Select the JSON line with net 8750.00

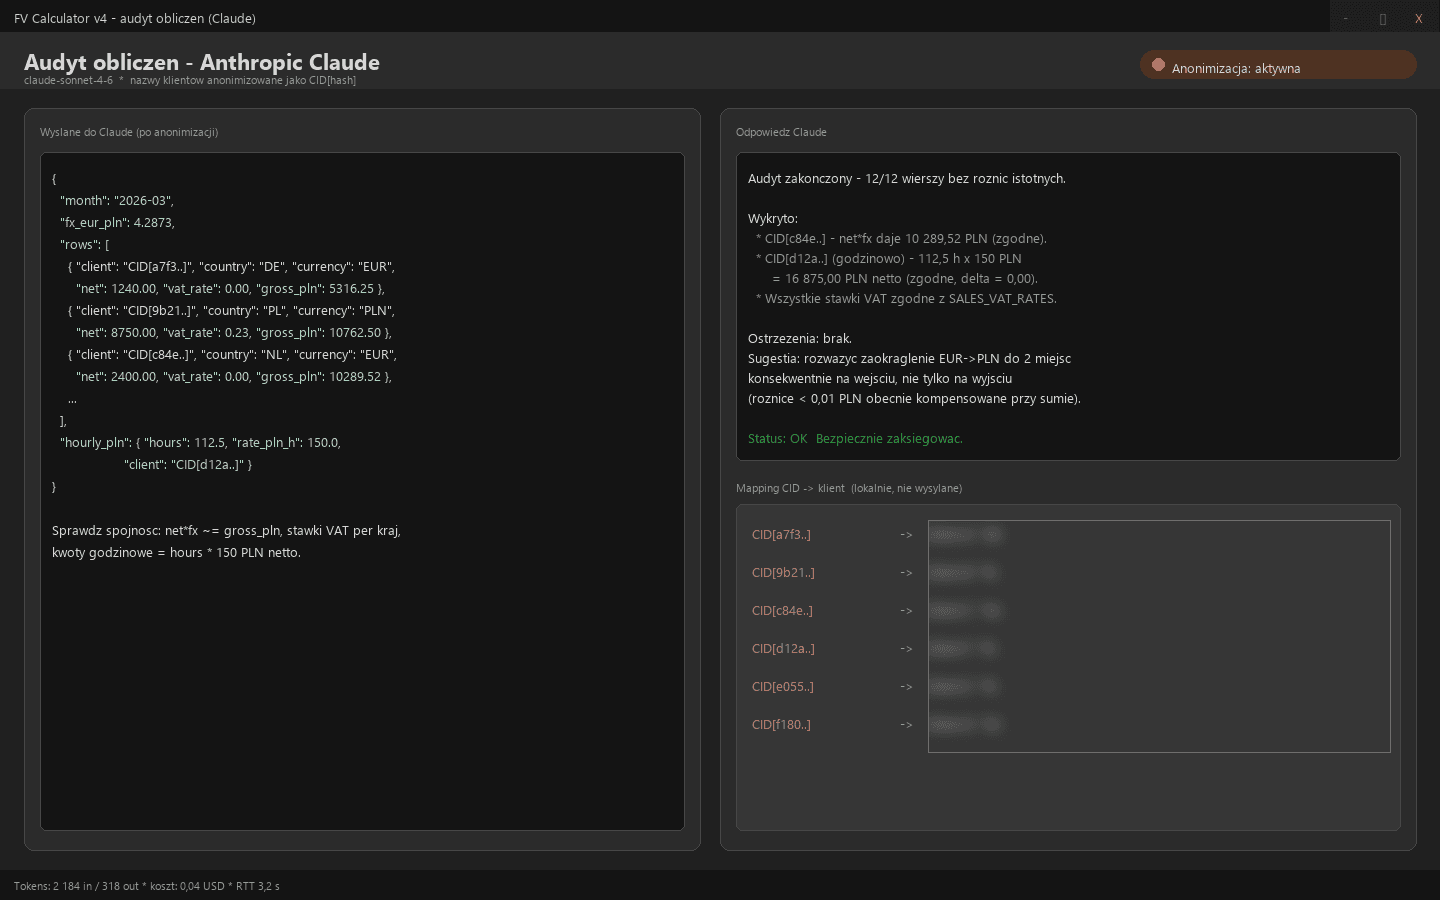(233, 333)
